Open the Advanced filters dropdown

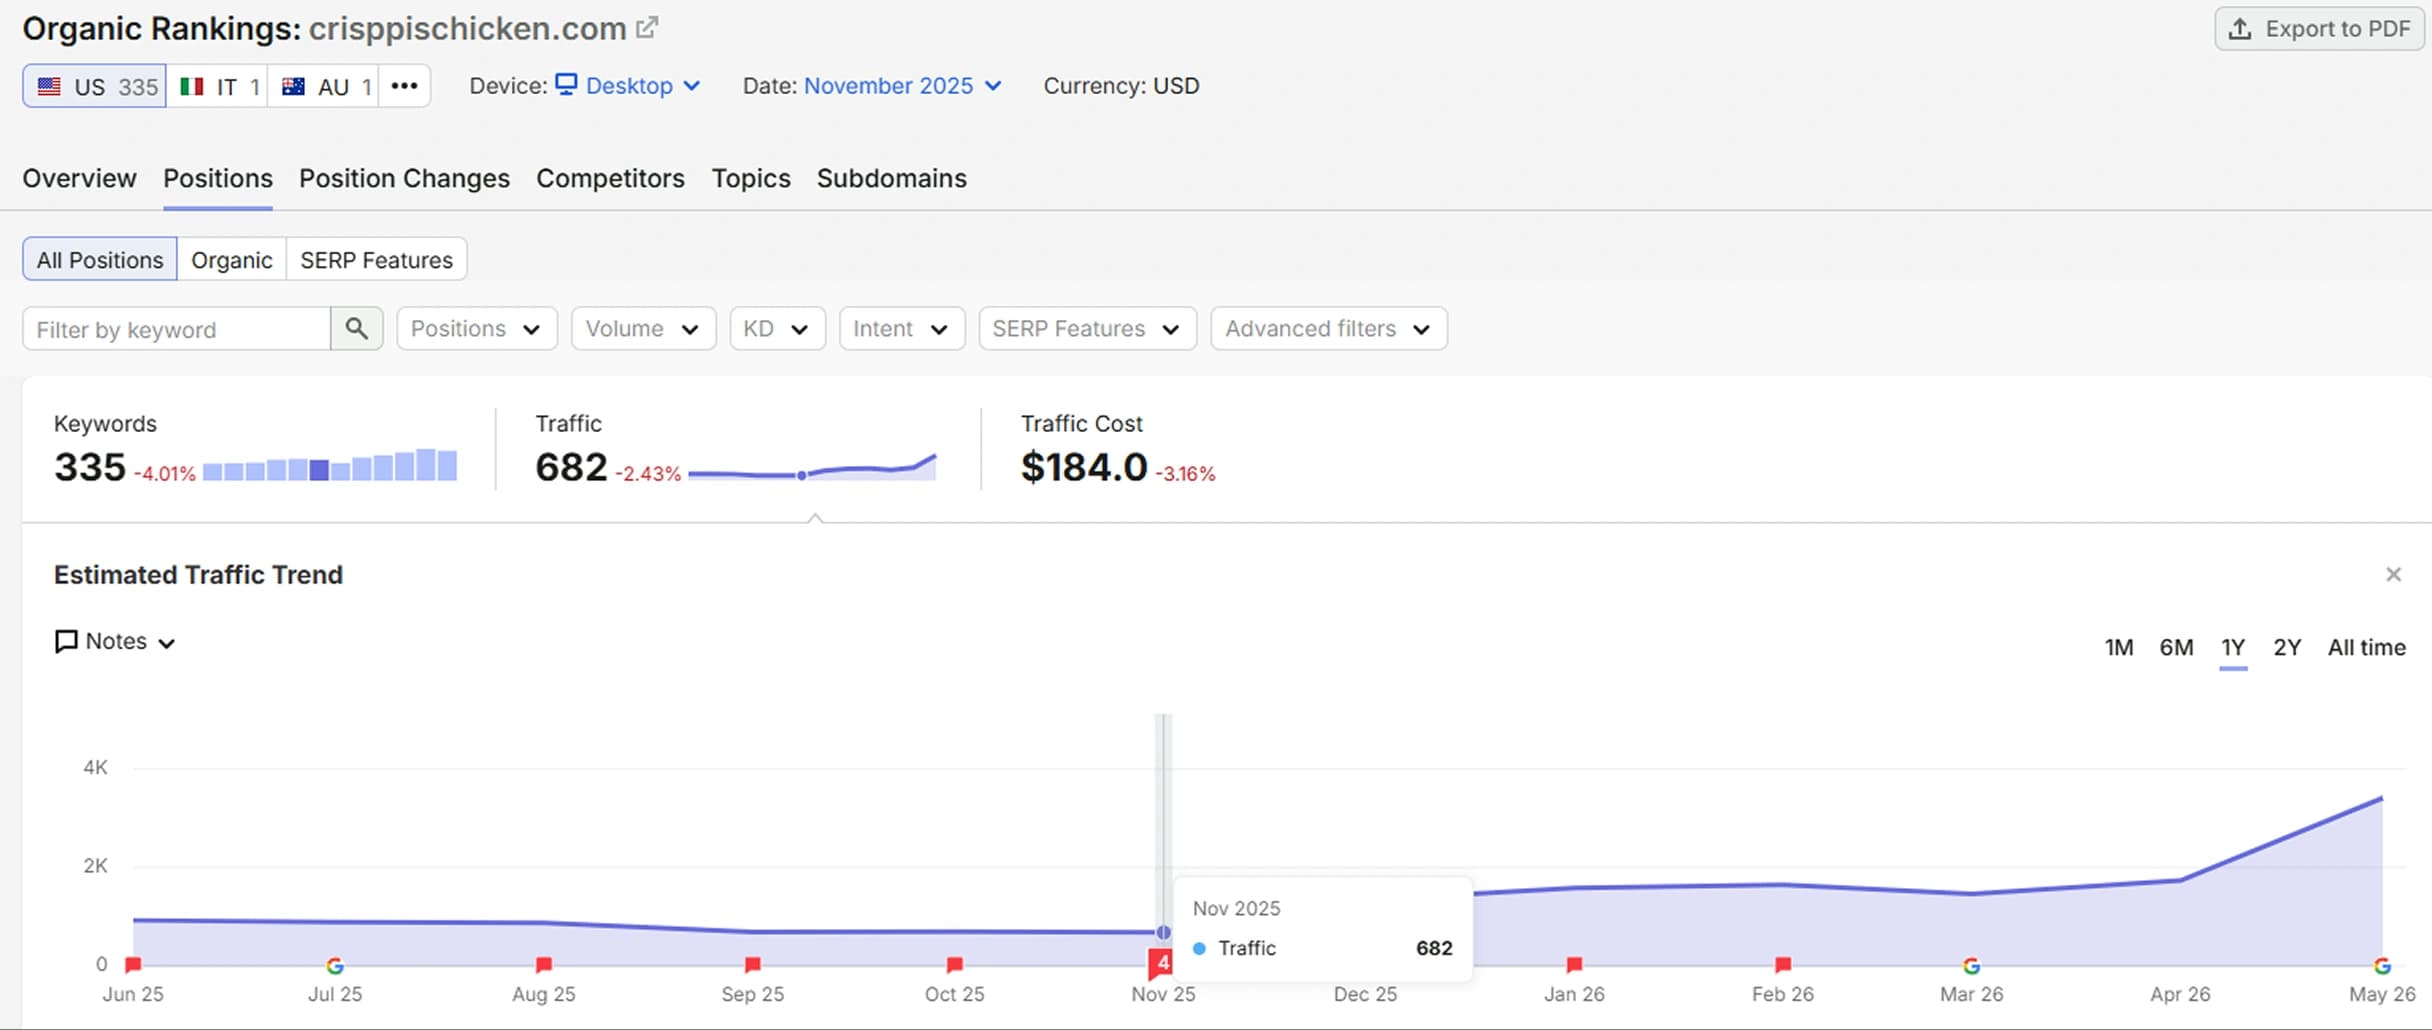[1329, 329]
